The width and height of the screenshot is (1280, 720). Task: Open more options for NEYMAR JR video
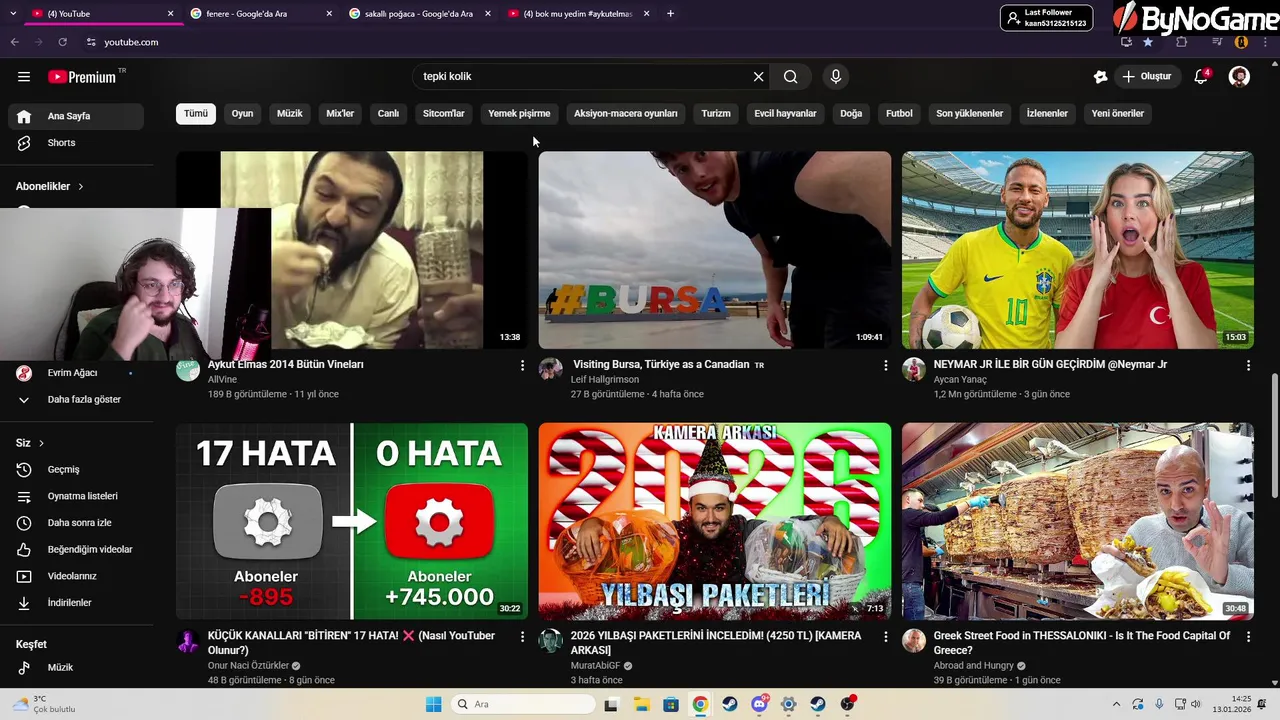click(1248, 366)
